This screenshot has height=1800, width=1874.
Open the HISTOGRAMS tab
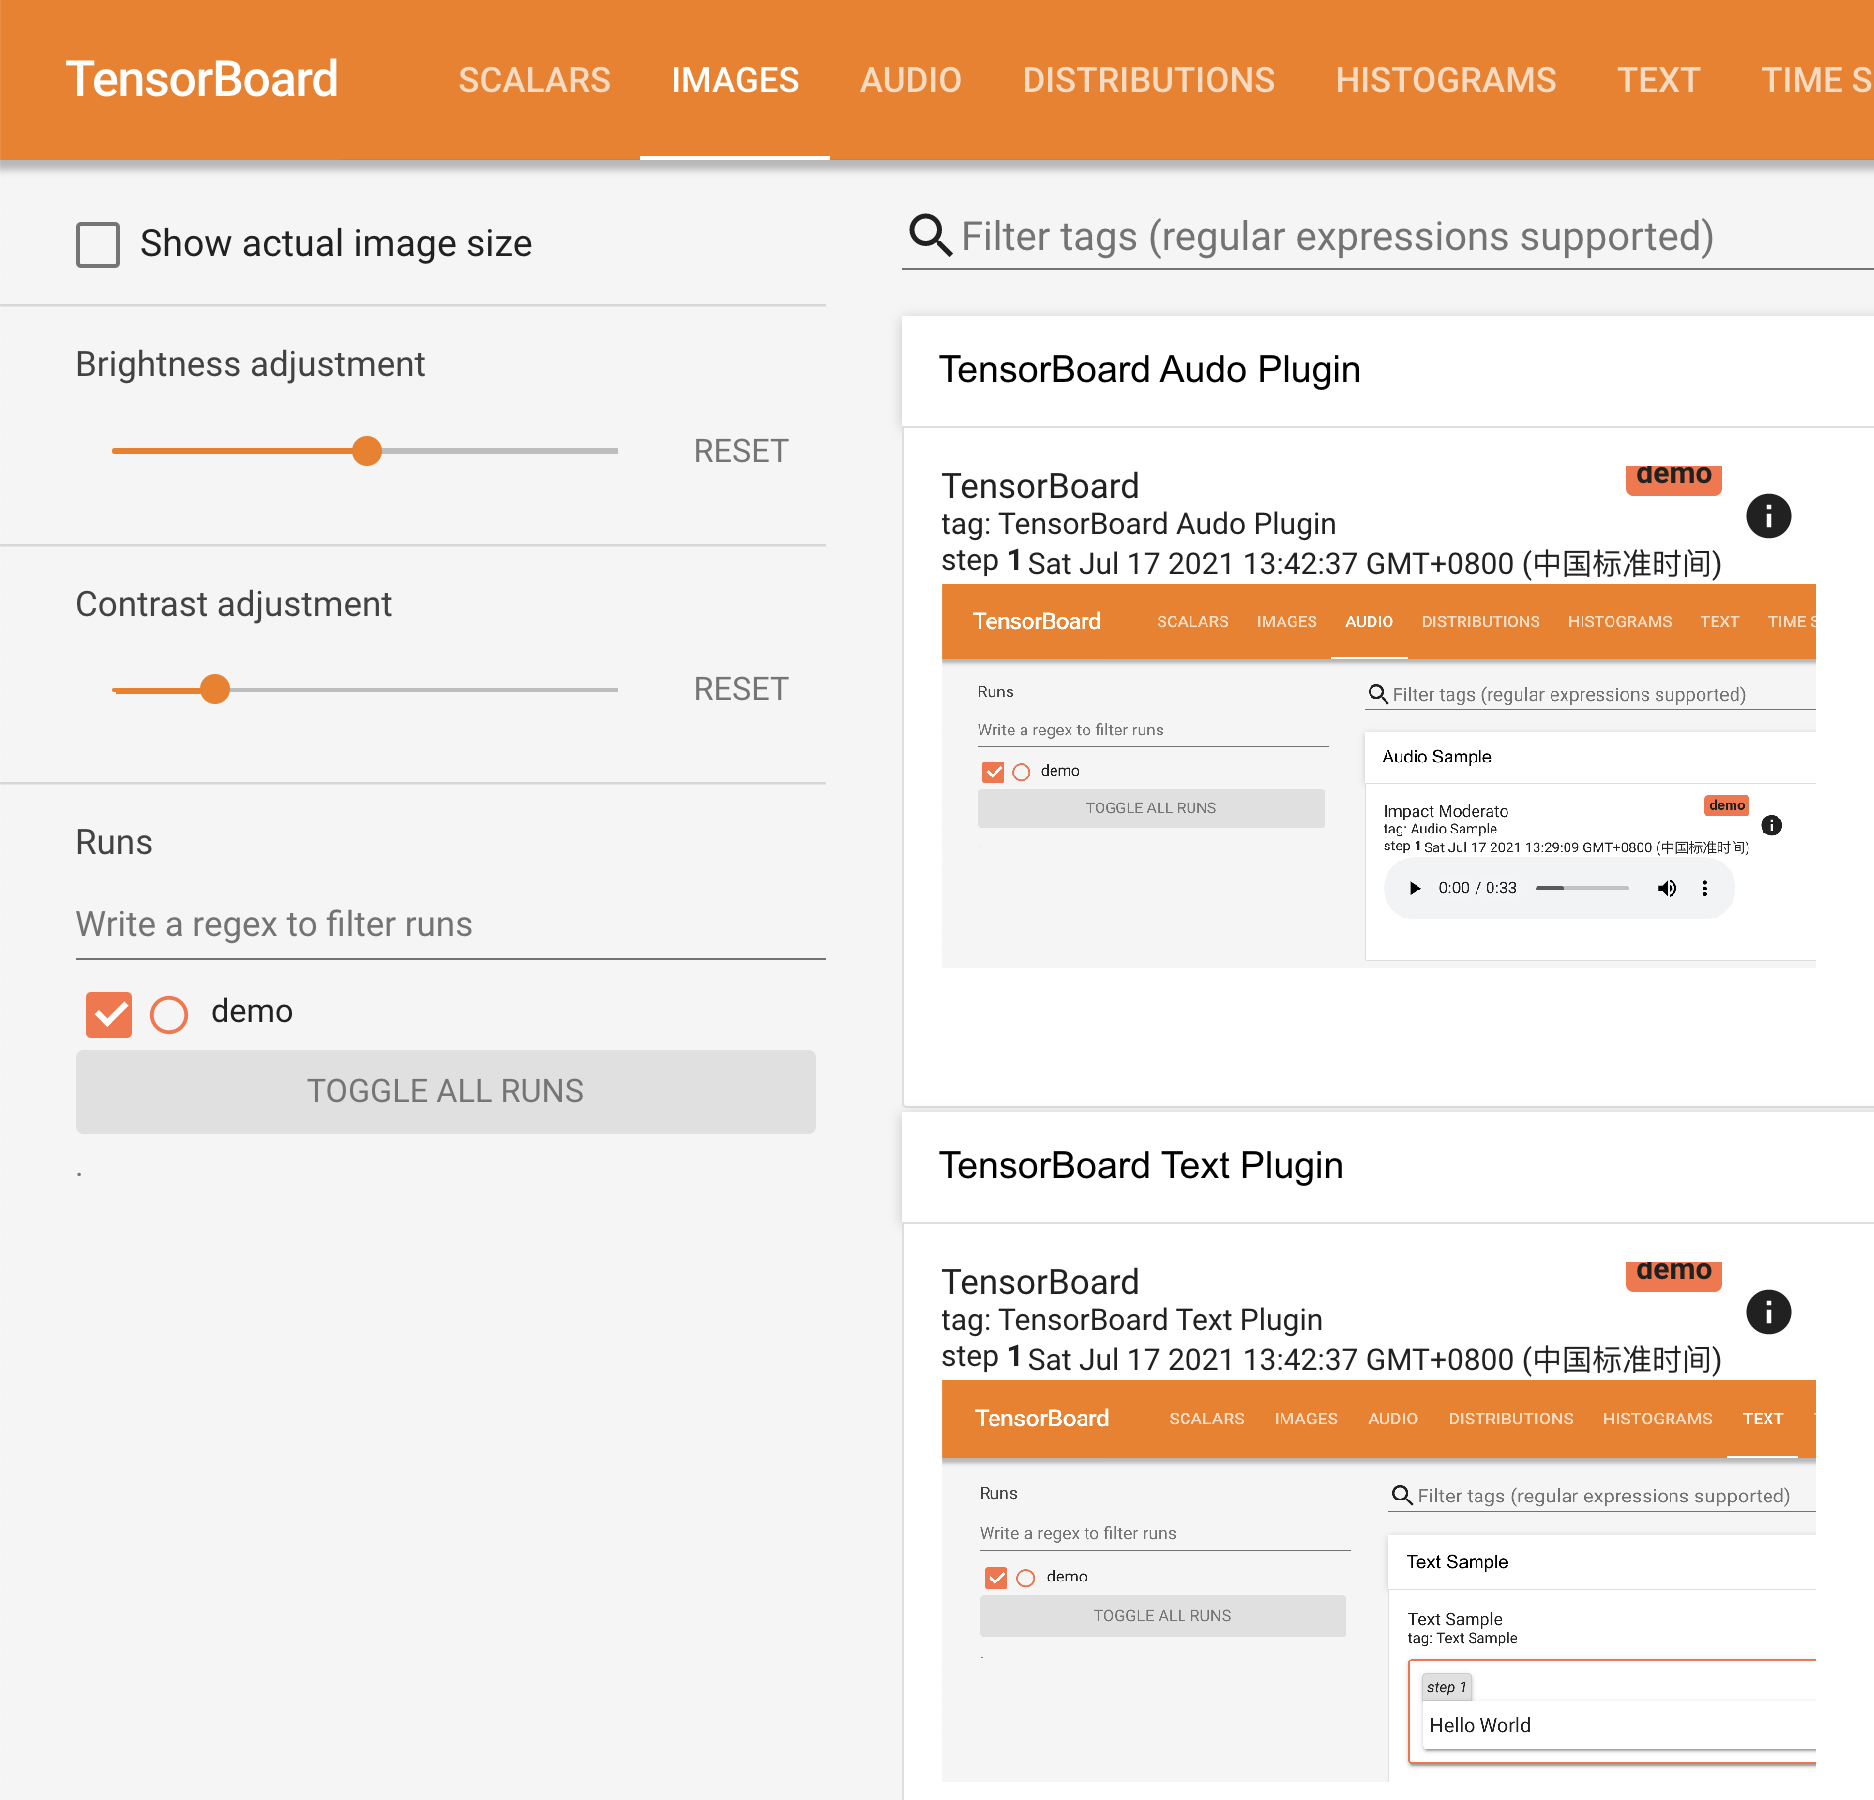(1446, 80)
